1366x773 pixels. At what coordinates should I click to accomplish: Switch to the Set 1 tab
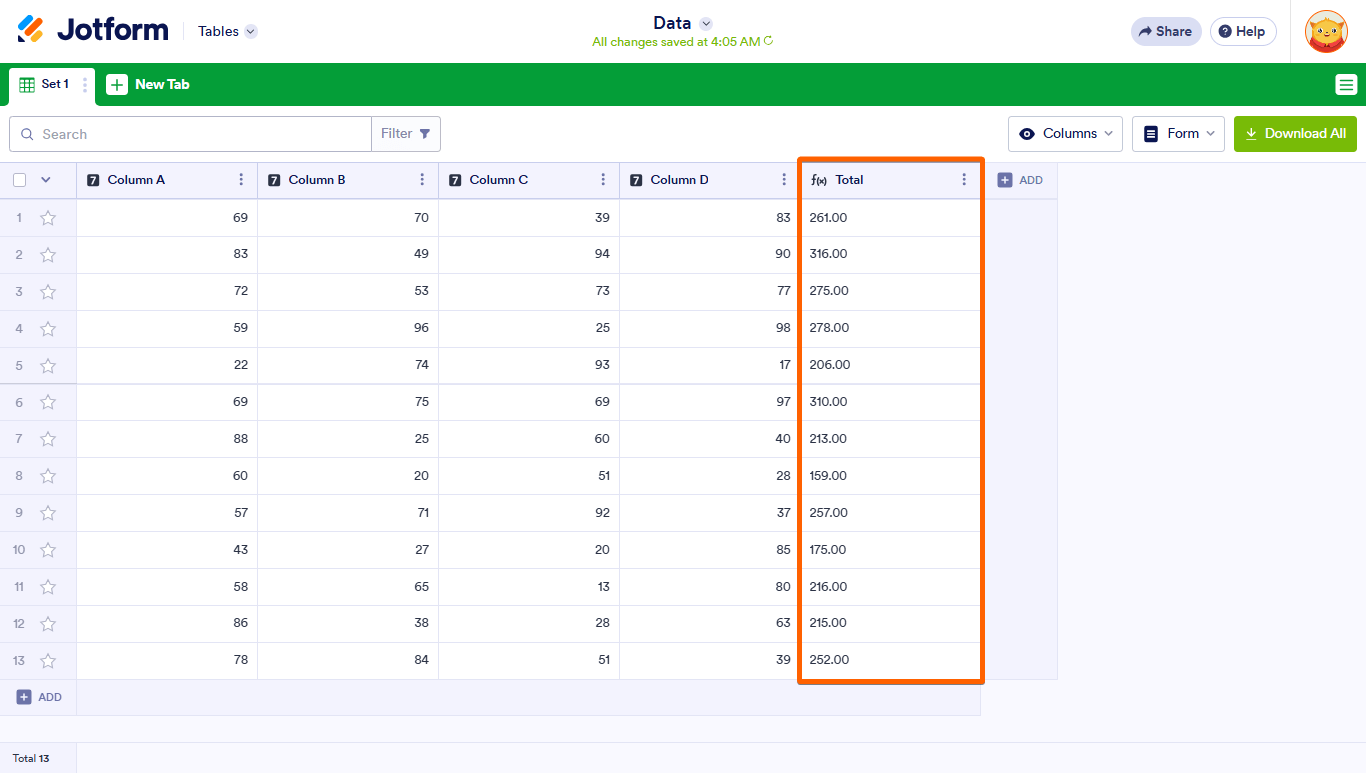45,85
